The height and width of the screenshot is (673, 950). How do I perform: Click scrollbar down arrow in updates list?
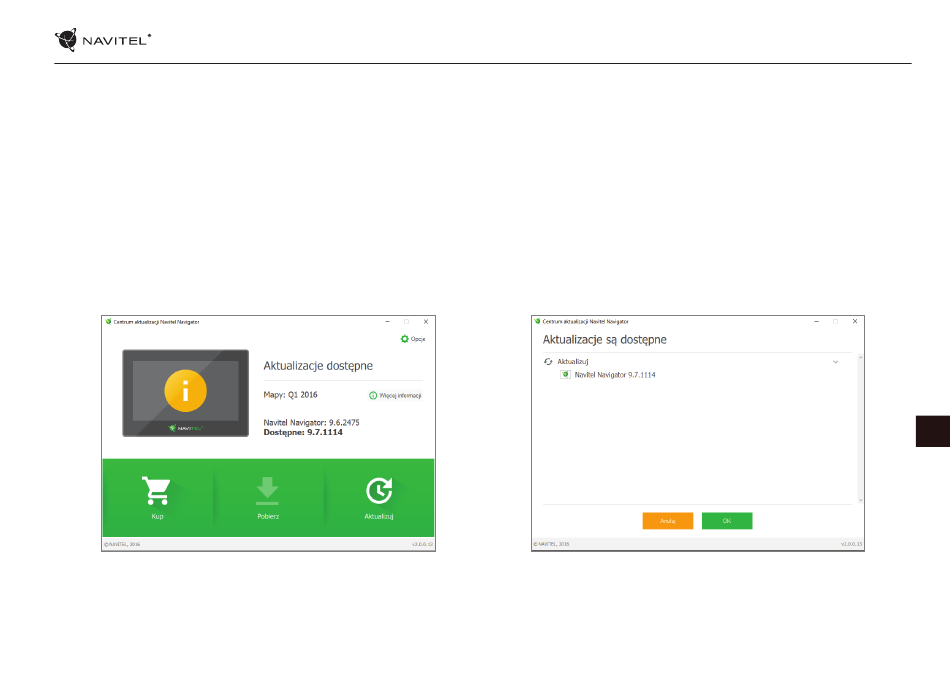tap(860, 500)
